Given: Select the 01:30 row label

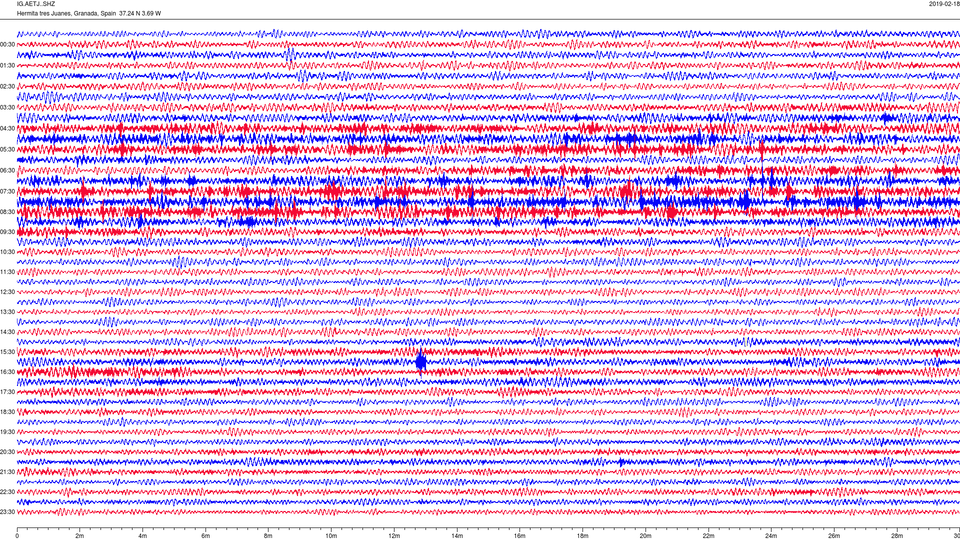Looking at the screenshot, I should click(7, 66).
